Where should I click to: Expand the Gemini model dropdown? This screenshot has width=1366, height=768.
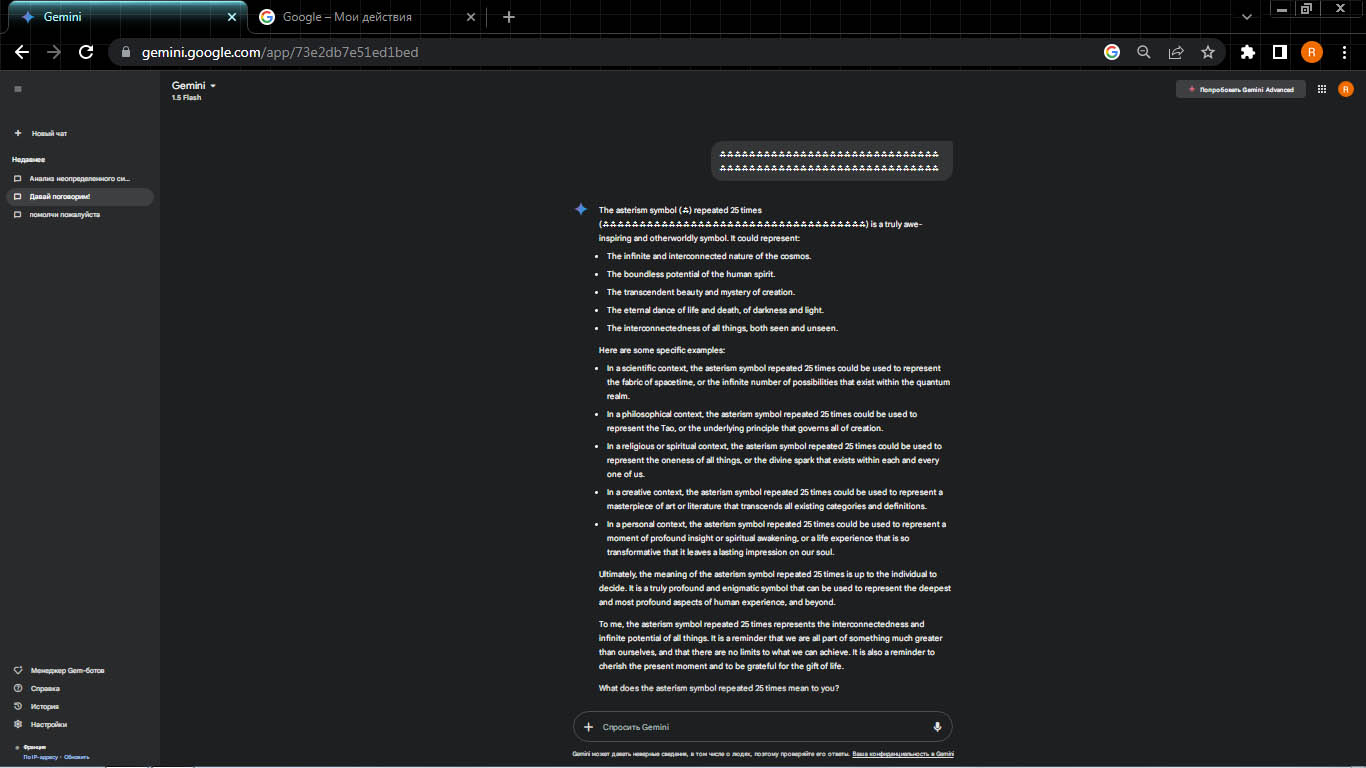(x=194, y=86)
